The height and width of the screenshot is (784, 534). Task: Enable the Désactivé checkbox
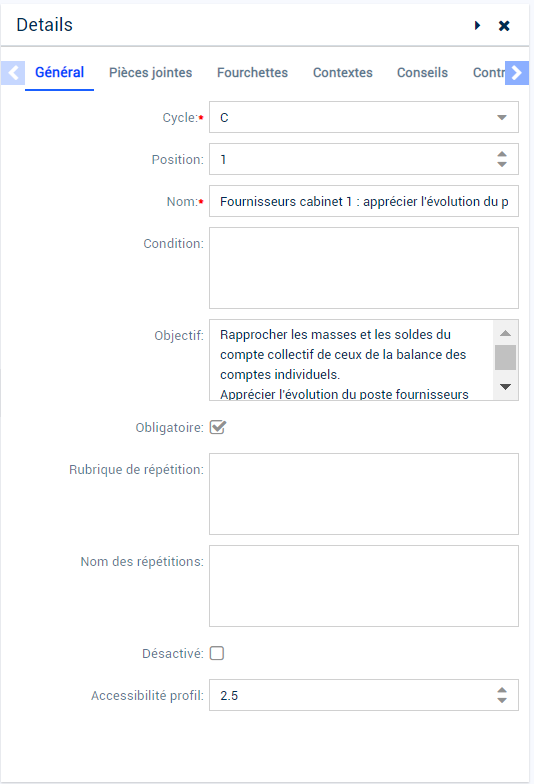pyautogui.click(x=216, y=653)
